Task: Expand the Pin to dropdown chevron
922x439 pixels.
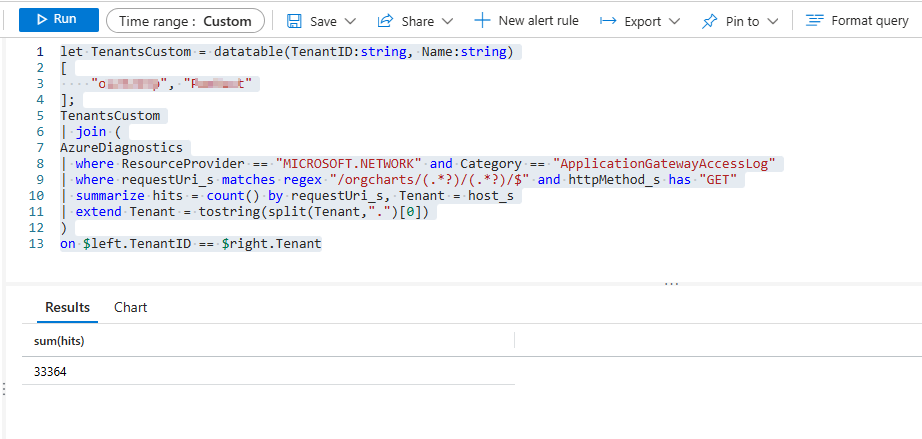Action: pyautogui.click(x=773, y=21)
